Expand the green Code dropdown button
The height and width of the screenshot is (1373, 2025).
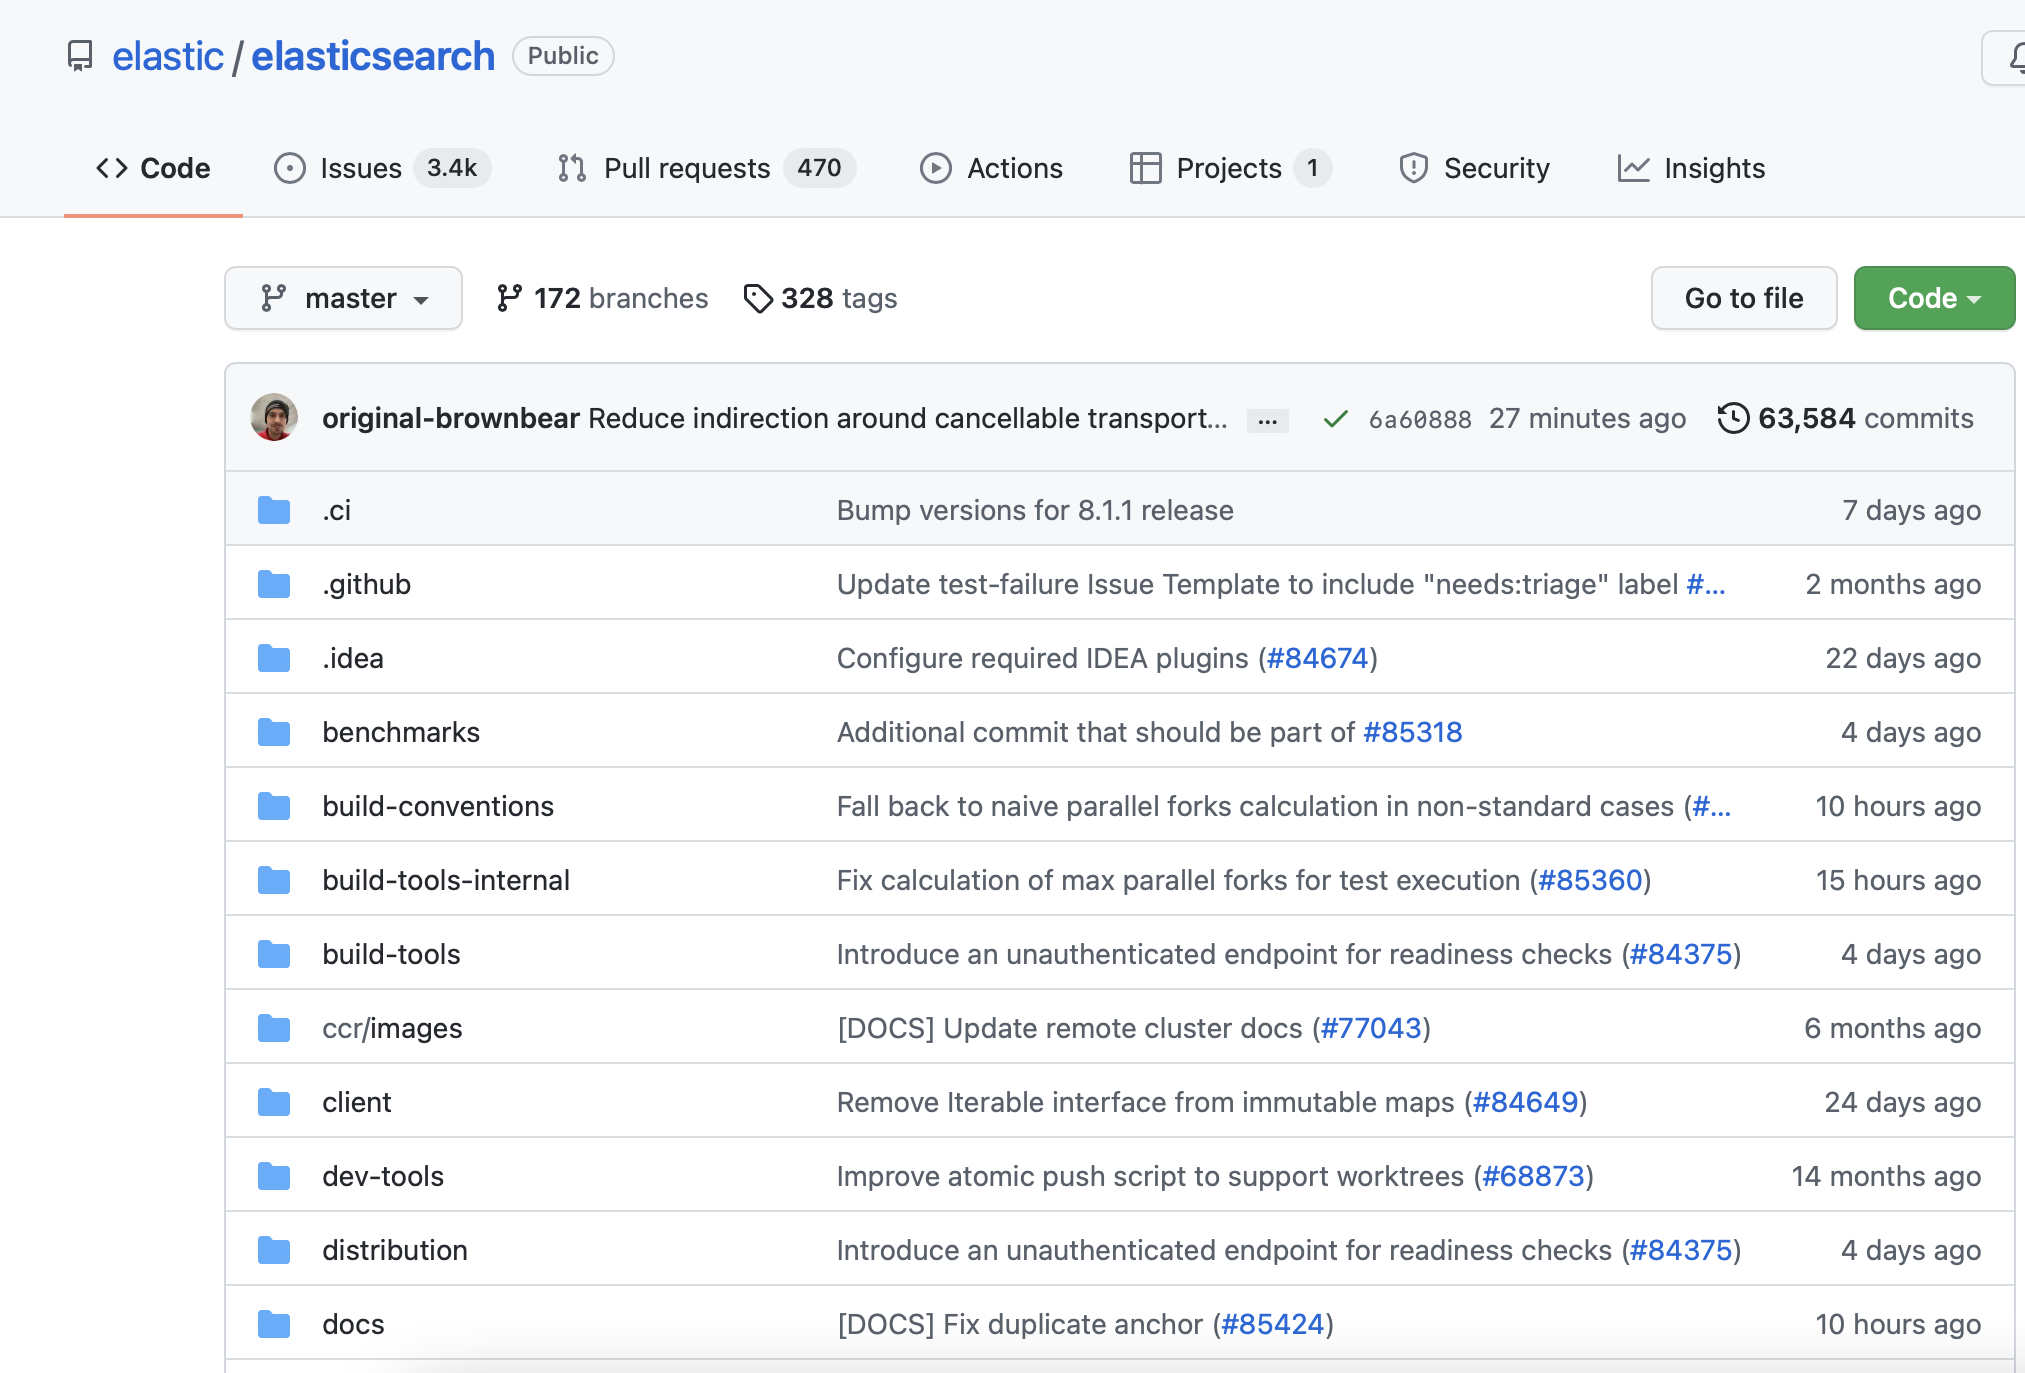[1933, 298]
